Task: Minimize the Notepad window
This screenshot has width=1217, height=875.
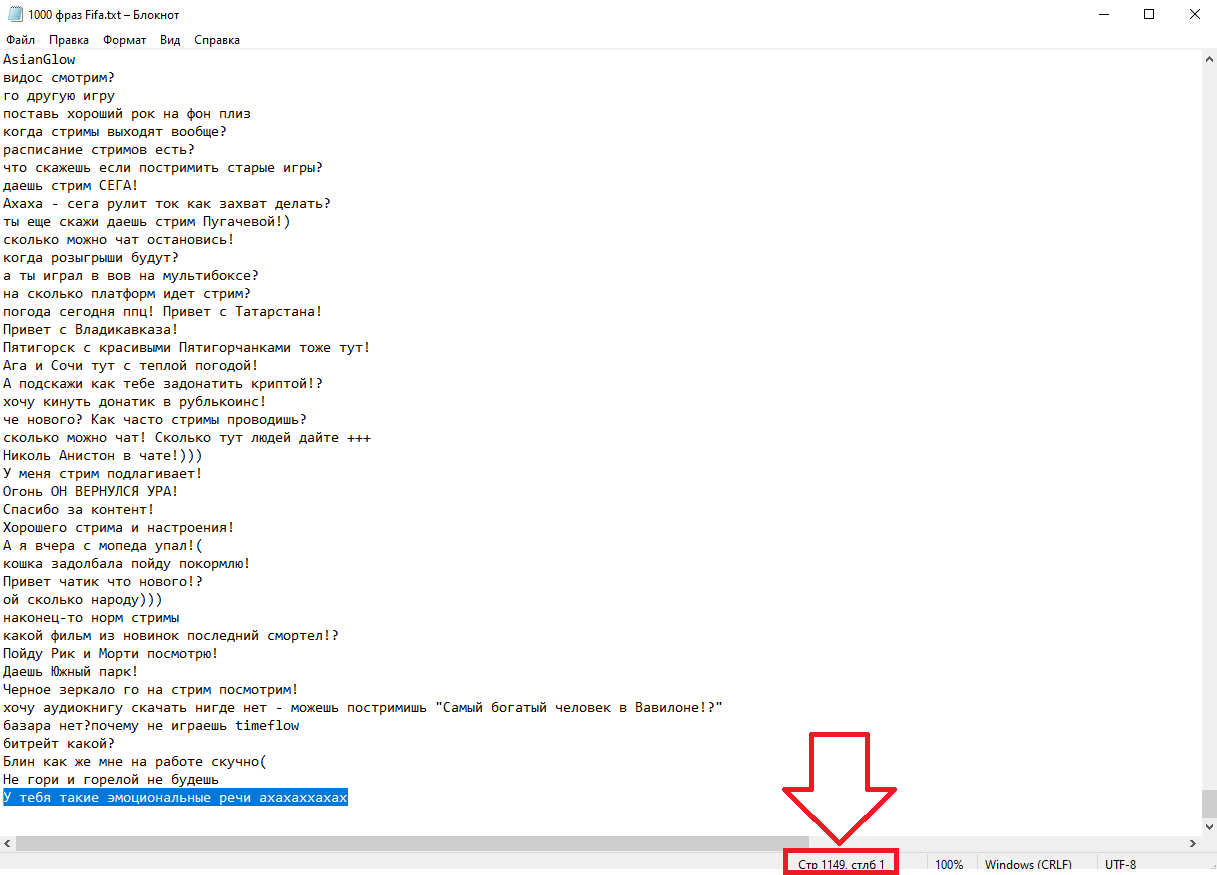Action: pos(1103,15)
